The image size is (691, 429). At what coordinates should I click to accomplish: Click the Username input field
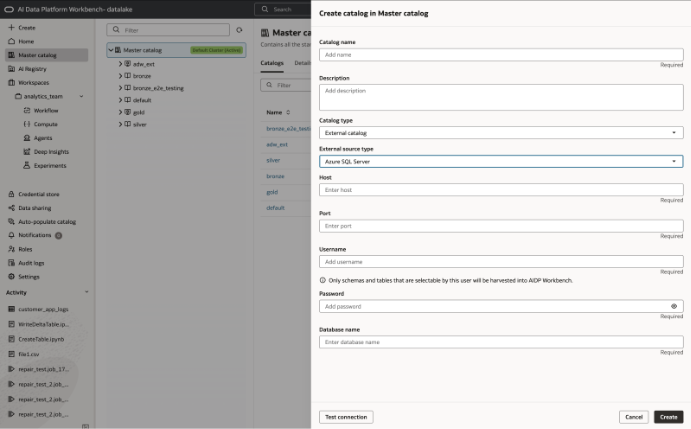click(501, 262)
